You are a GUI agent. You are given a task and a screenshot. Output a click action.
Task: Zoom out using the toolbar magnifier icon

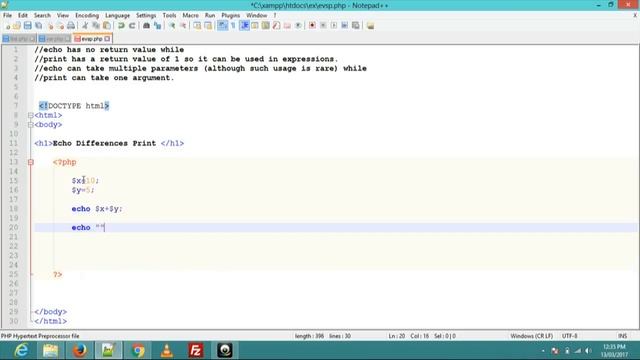pyautogui.click(x=183, y=26)
